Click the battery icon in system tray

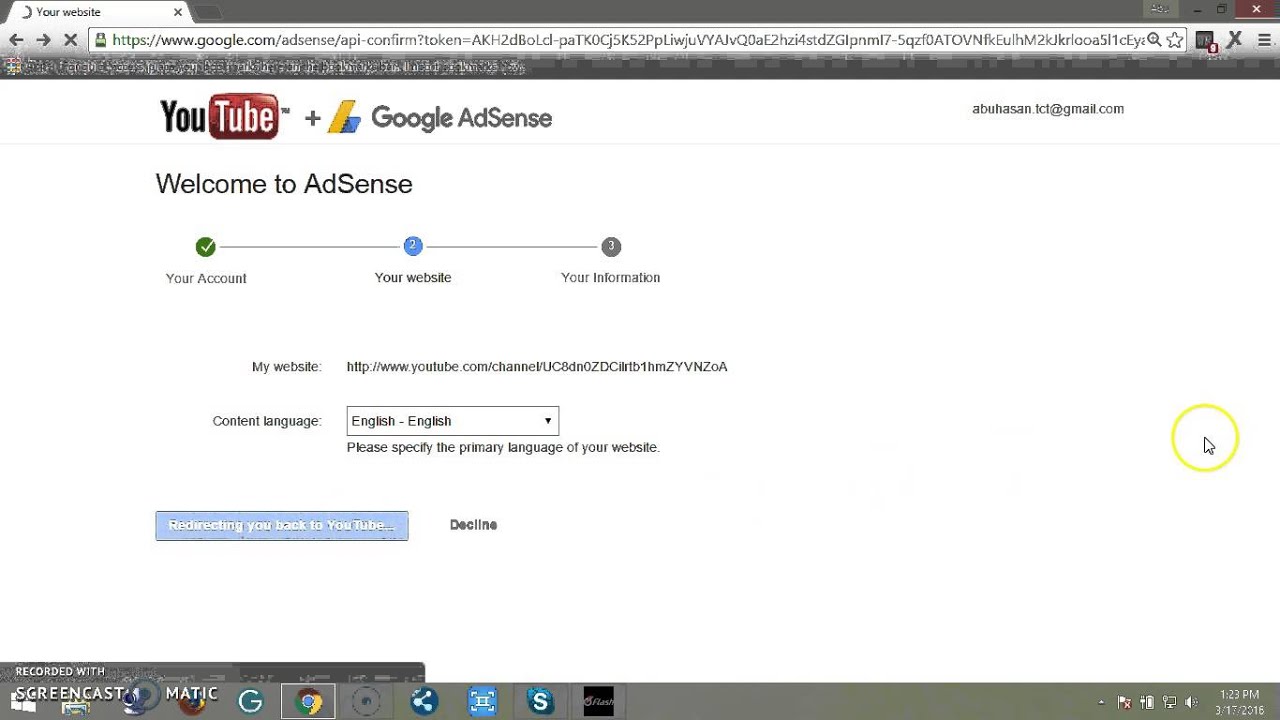pos(1147,702)
